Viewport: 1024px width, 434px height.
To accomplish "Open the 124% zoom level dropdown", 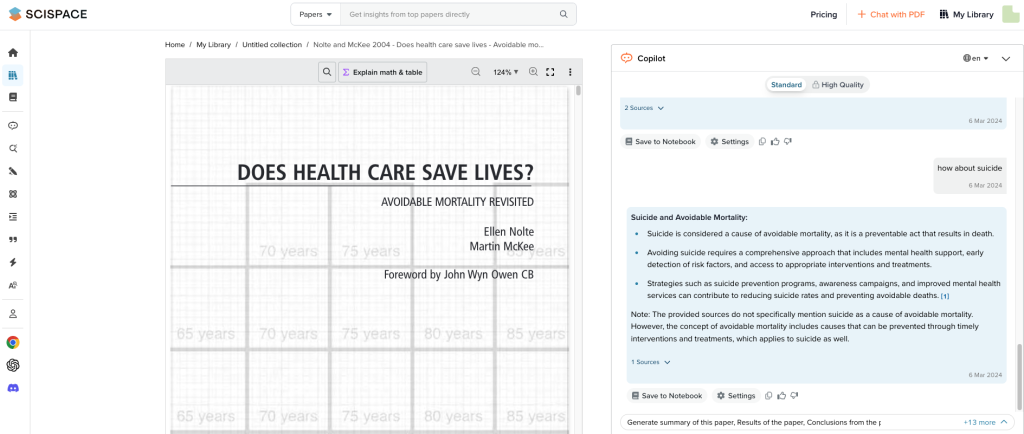I will (505, 72).
